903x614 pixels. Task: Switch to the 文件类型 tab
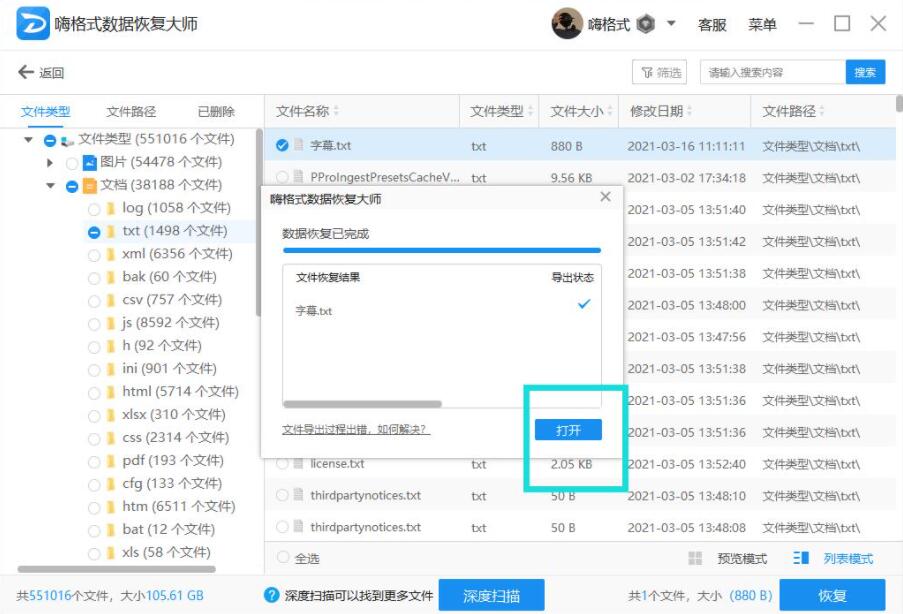pyautogui.click(x=45, y=111)
